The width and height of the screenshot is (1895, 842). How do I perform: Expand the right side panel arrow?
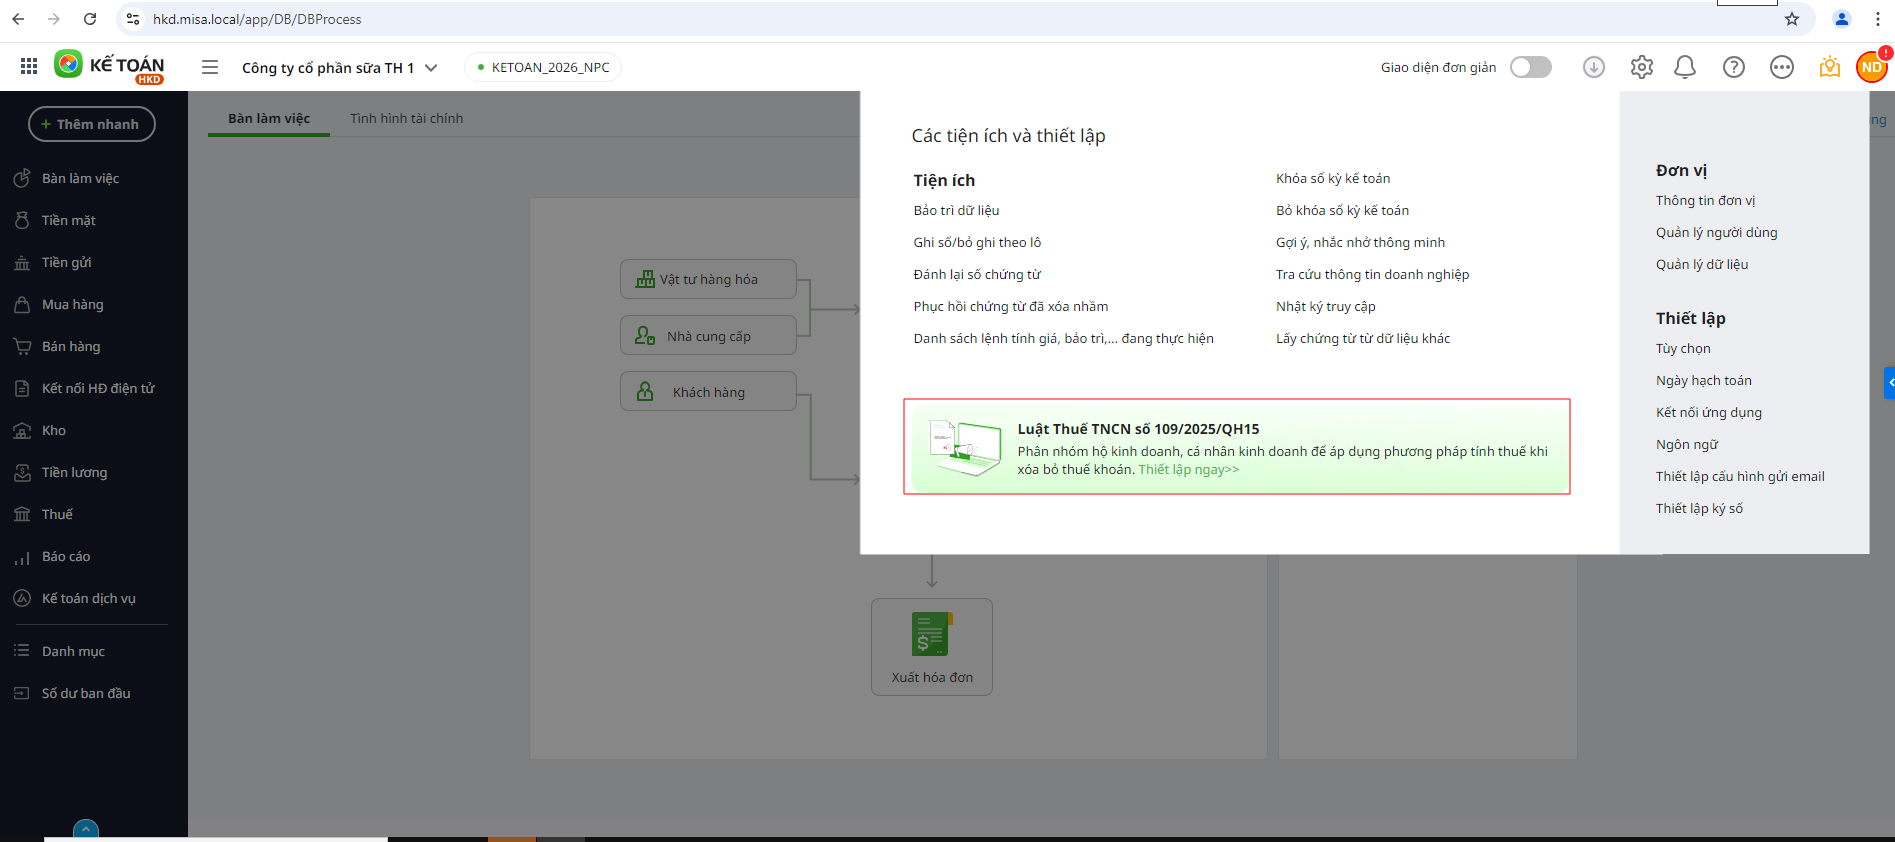point(1889,383)
